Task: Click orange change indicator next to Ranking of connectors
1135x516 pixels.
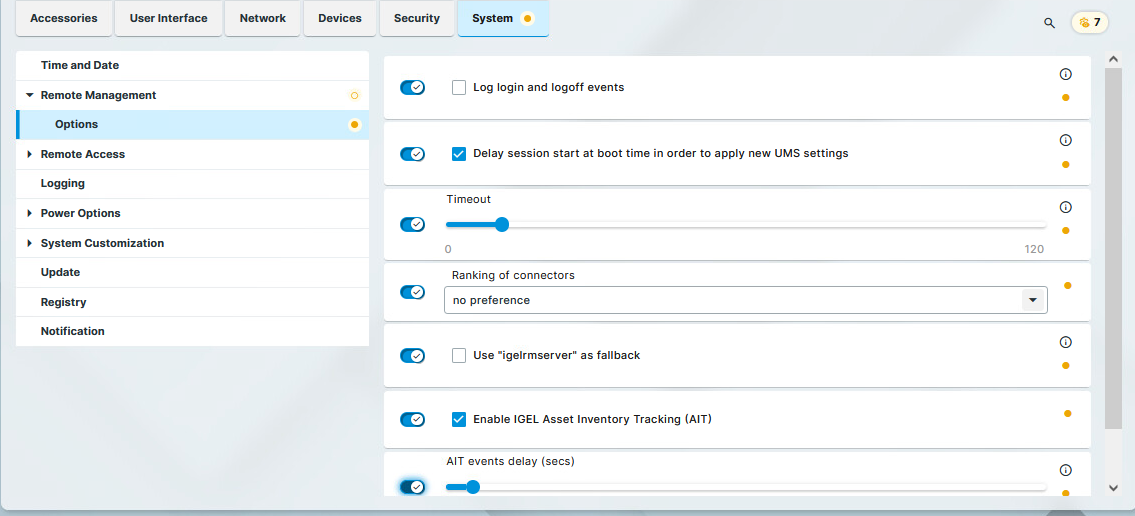Action: 1067,286
